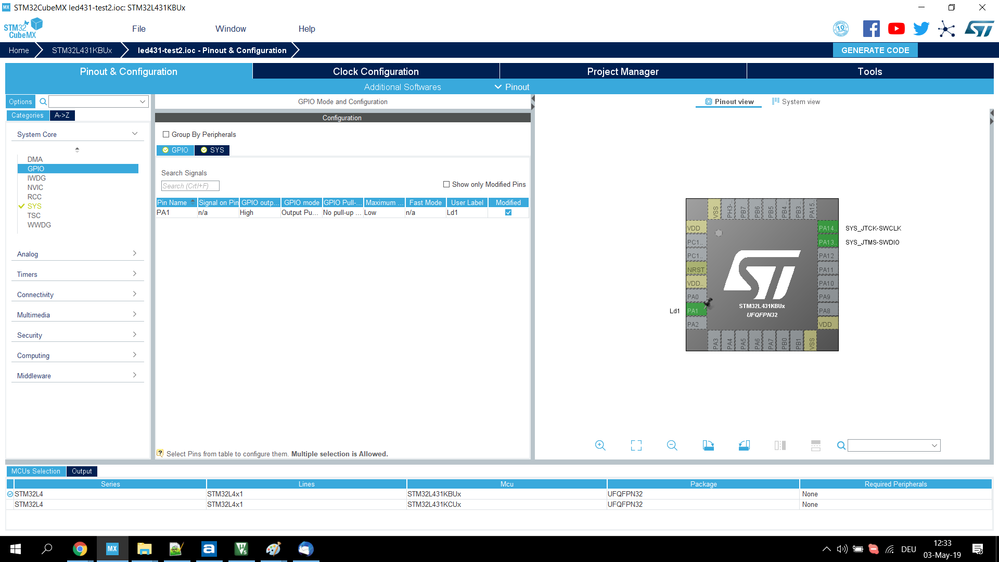Image resolution: width=999 pixels, height=562 pixels.
Task: Toggle Modified checkbox for PA1 row
Action: pos(508,212)
